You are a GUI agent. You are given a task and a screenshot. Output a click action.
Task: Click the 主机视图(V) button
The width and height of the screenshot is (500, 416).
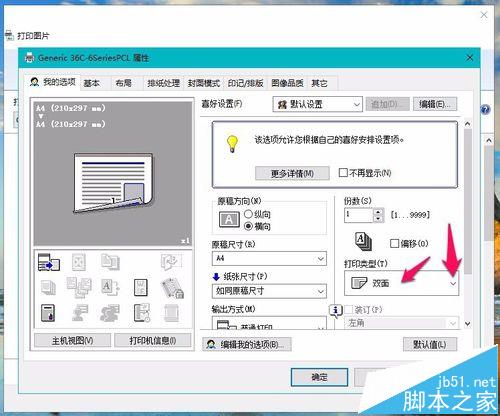[72, 340]
